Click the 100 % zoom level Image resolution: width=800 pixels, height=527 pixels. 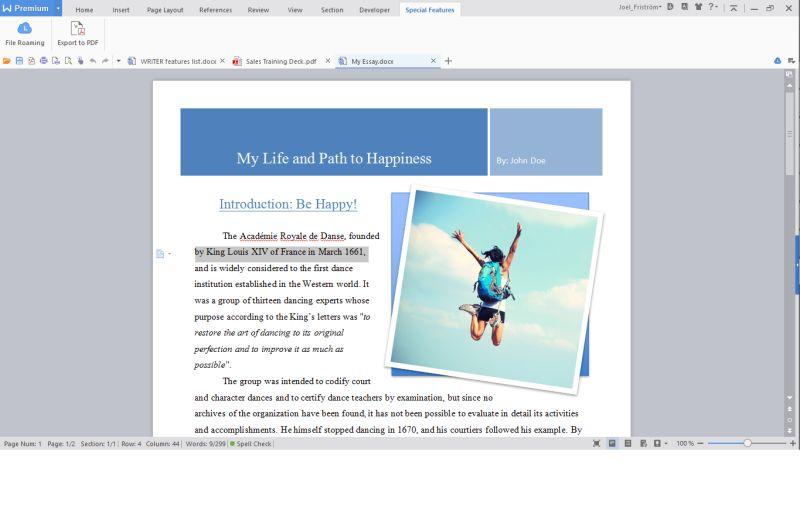pyautogui.click(x=685, y=444)
